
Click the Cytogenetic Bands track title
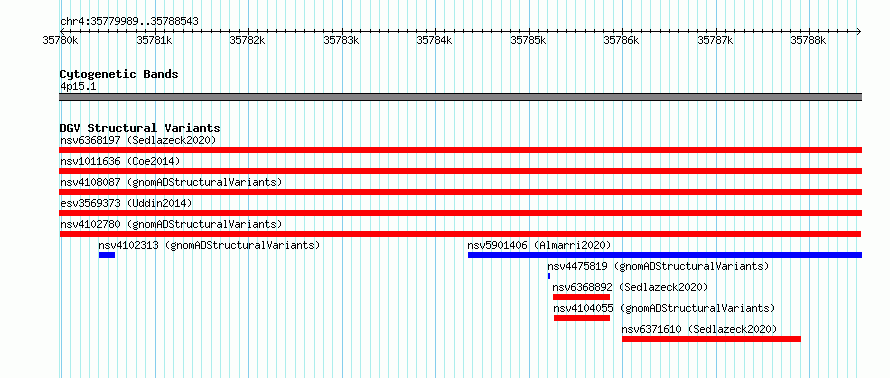click(x=119, y=74)
